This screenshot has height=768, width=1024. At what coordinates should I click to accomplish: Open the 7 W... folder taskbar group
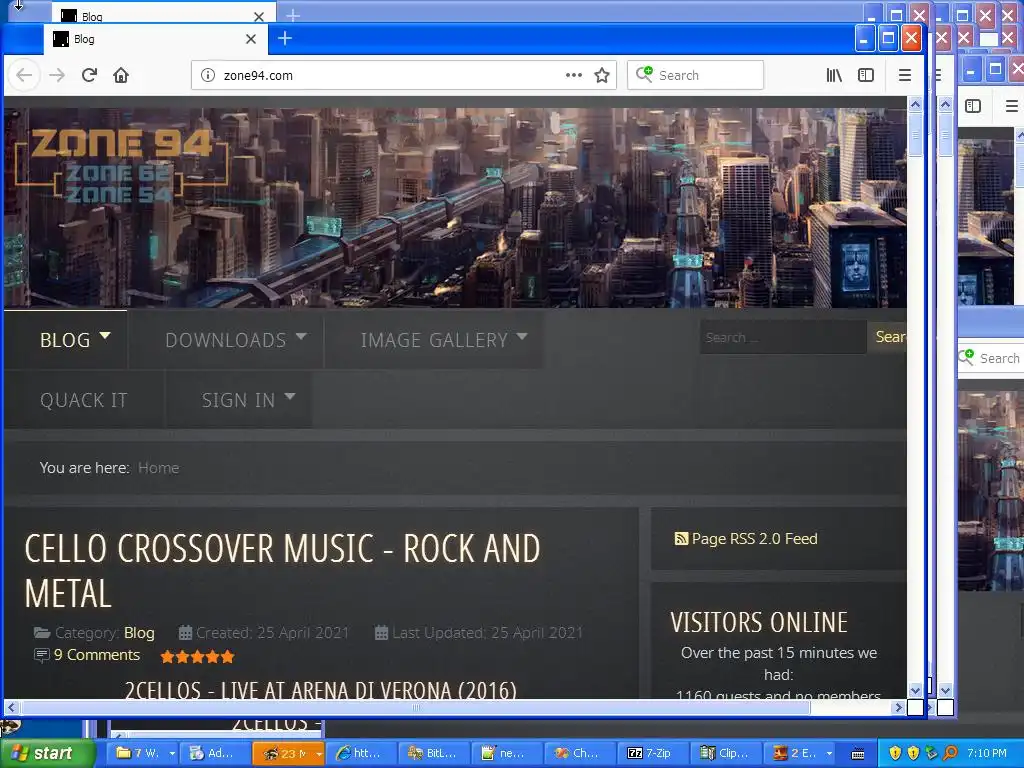139,753
